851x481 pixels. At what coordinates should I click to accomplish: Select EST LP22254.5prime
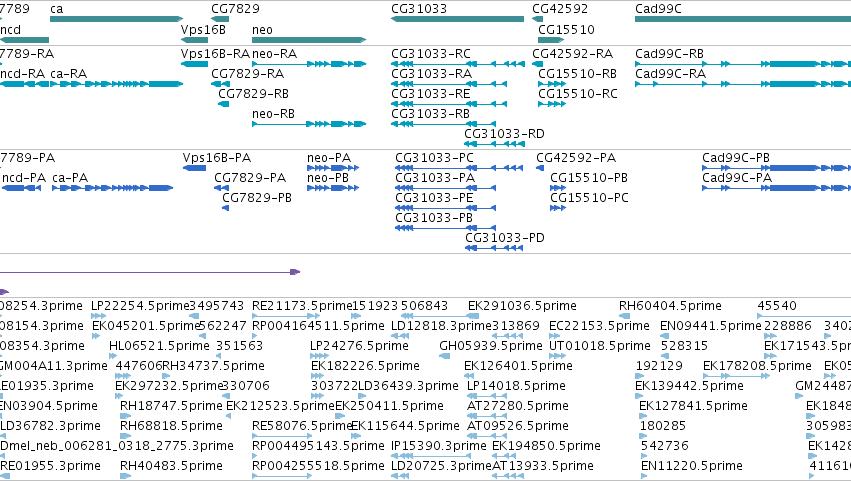coord(98,316)
